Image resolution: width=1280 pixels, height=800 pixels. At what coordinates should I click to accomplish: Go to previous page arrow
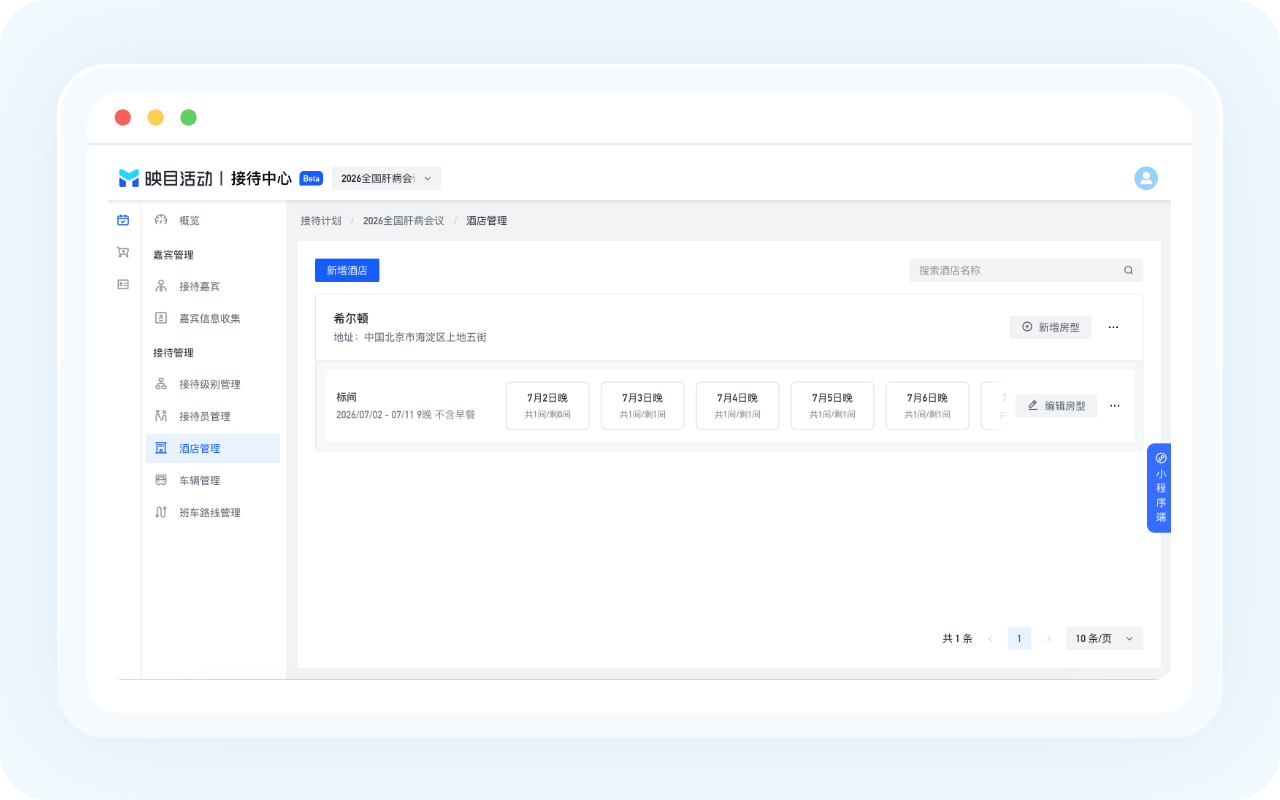(x=990, y=638)
